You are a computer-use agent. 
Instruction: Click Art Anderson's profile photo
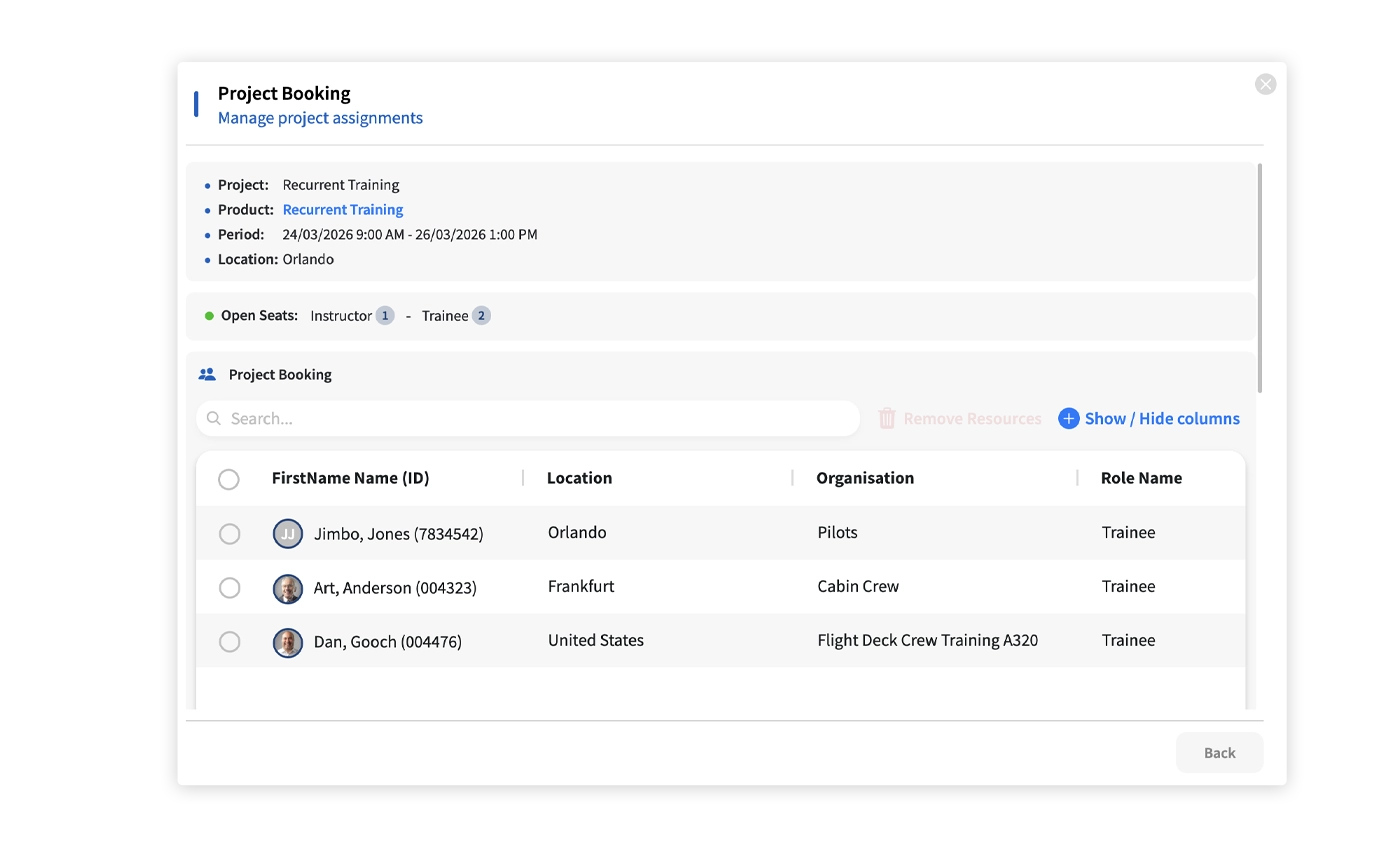[x=288, y=588]
